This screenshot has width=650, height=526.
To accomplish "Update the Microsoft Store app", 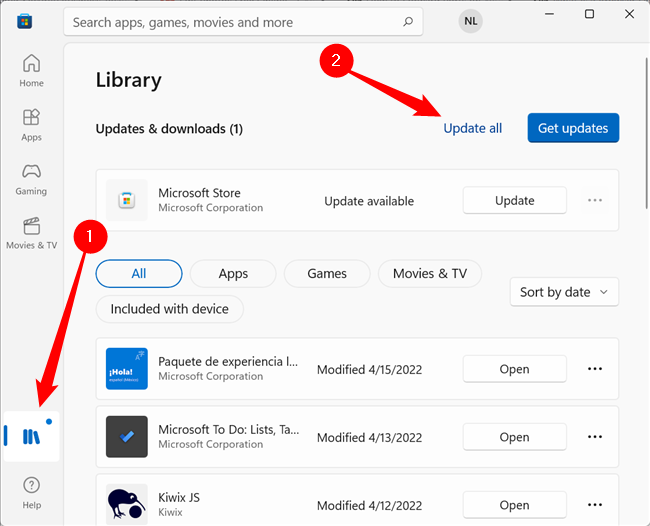I will tap(514, 200).
